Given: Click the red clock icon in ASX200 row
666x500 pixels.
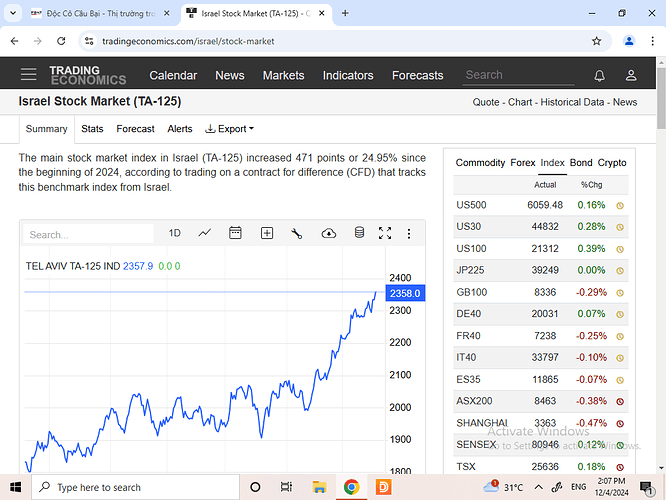Looking at the screenshot, I should click(x=620, y=401).
